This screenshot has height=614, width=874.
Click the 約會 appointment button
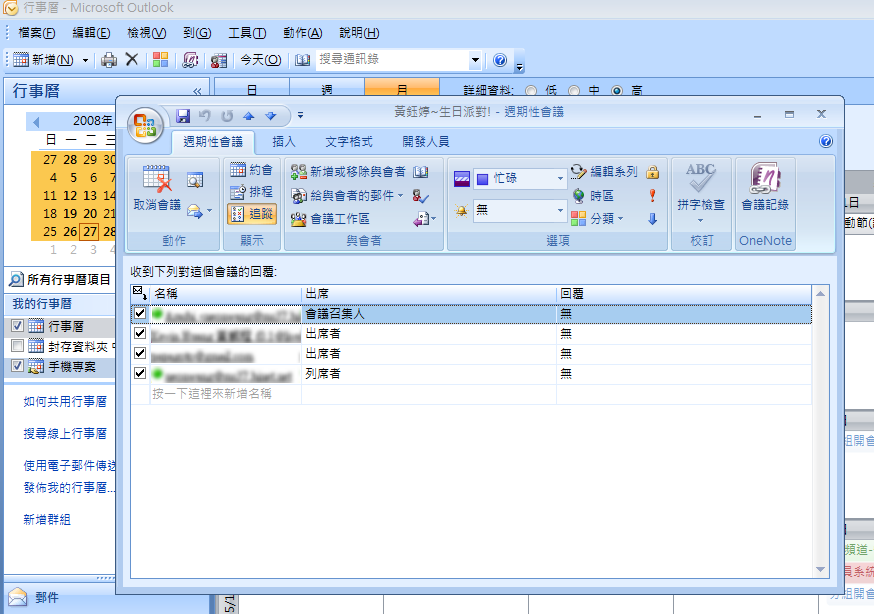tap(252, 170)
